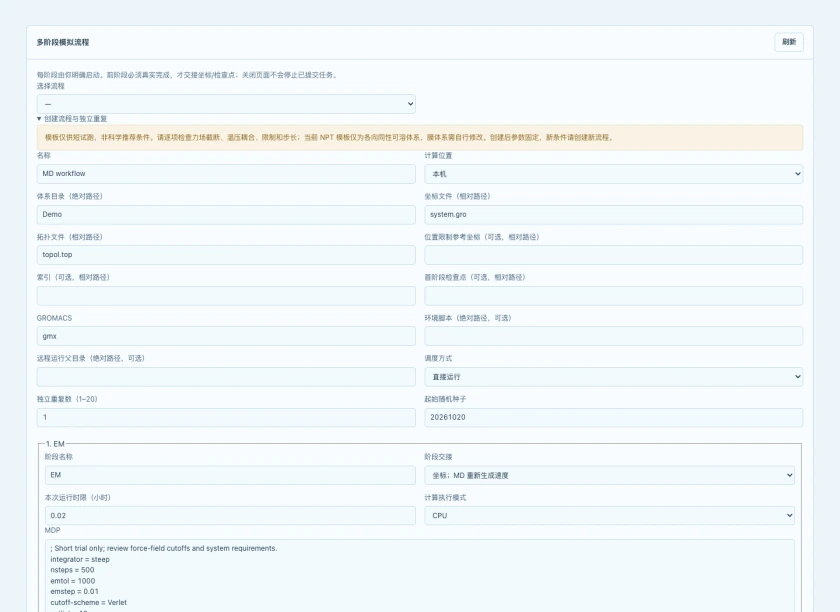Click the "cutoff-scheme = Verlet" MDP line
This screenshot has height=612, width=840.
pyautogui.click(x=88, y=602)
